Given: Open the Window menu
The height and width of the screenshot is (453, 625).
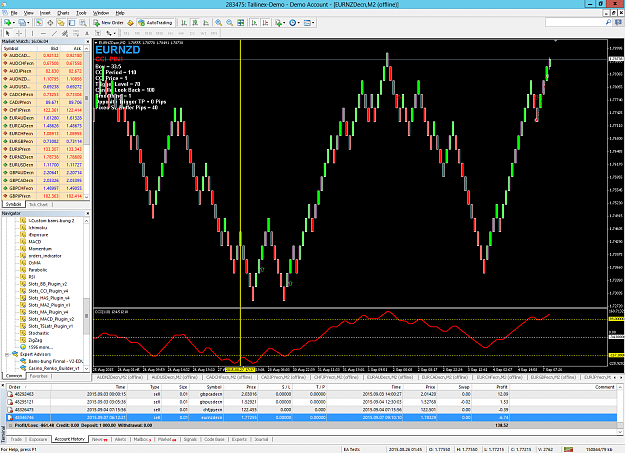Looking at the screenshot, I should pos(101,13).
